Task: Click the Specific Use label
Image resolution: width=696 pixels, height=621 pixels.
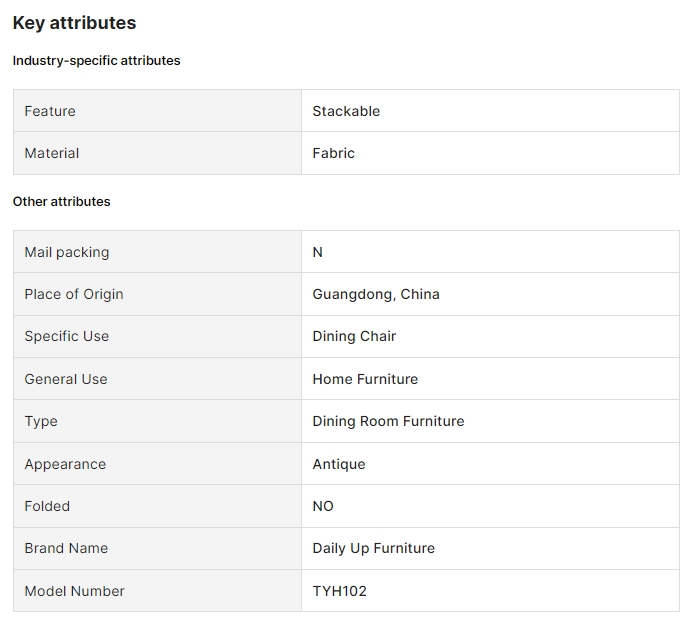Action: tap(67, 336)
